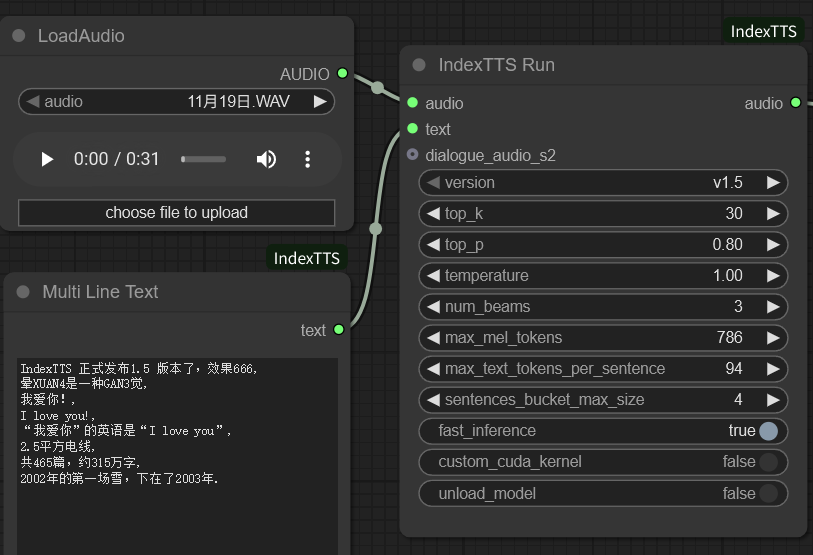This screenshot has width=813, height=555.
Task: Click the dialogue_audio_s2 input port
Action: pos(412,155)
